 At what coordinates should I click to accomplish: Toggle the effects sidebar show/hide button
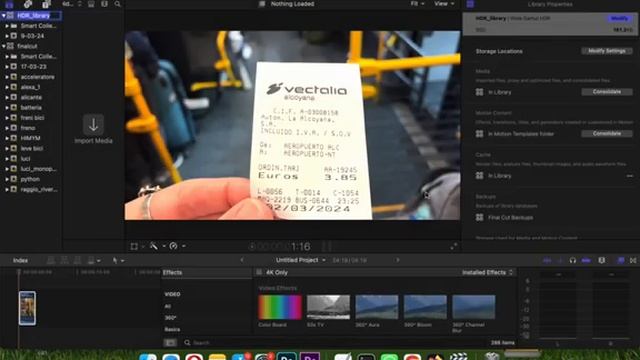[170, 343]
